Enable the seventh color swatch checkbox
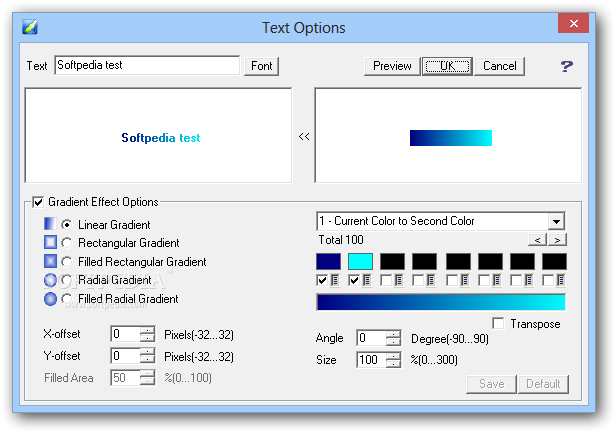 click(x=516, y=280)
